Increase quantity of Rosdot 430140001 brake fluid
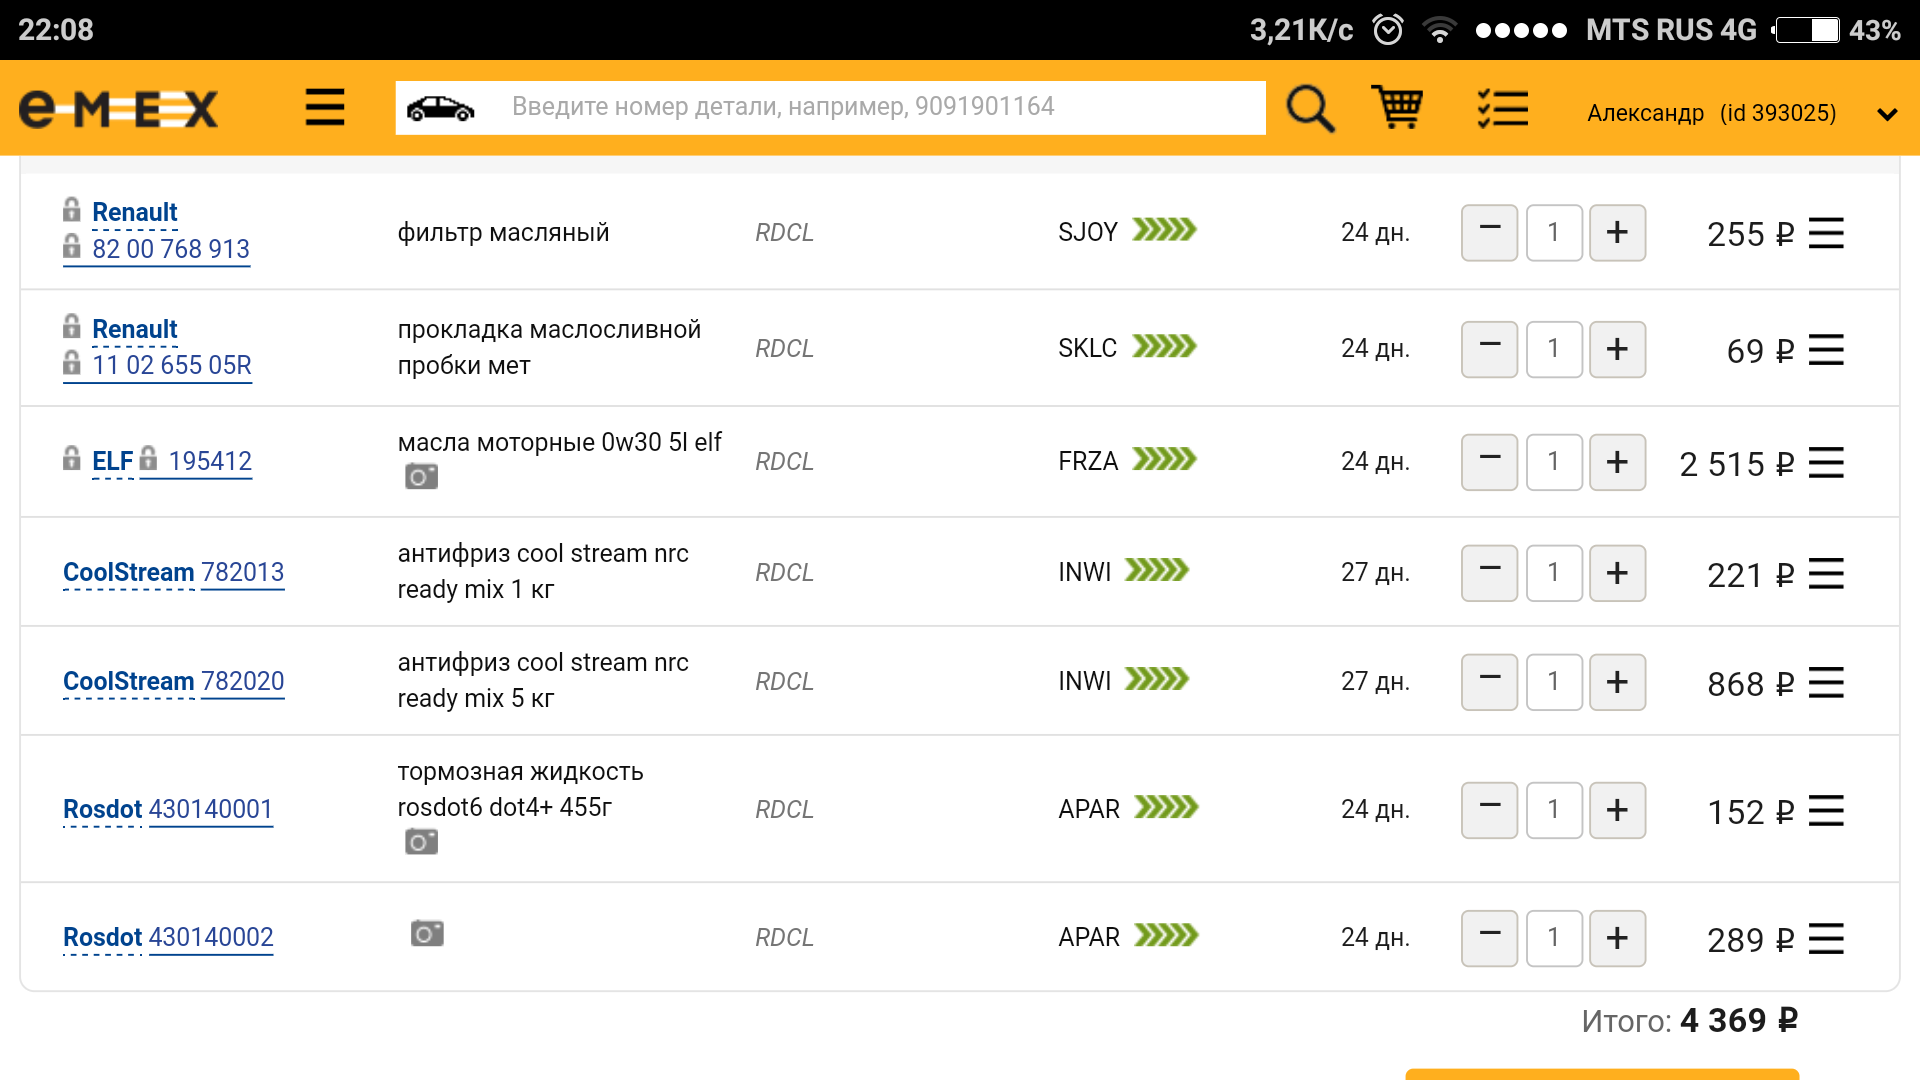 pos(1617,810)
